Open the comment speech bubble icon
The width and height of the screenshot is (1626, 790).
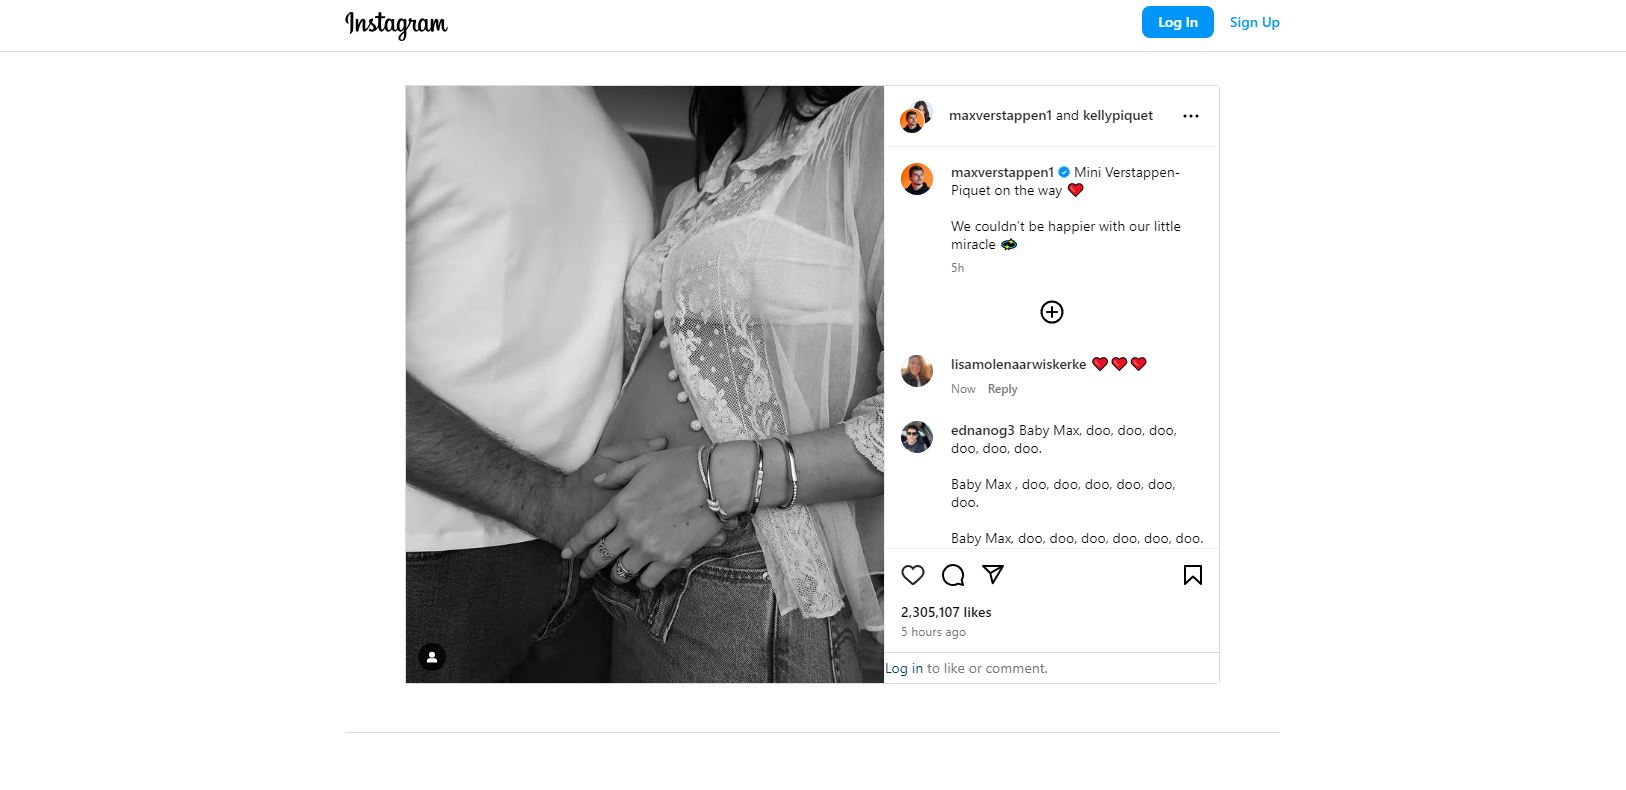click(953, 575)
